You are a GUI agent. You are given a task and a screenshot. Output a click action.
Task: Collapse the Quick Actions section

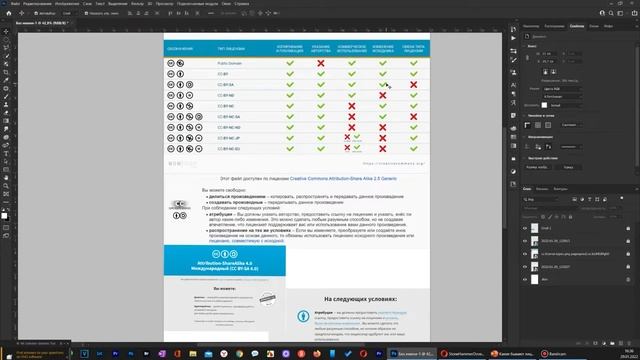pos(525,158)
